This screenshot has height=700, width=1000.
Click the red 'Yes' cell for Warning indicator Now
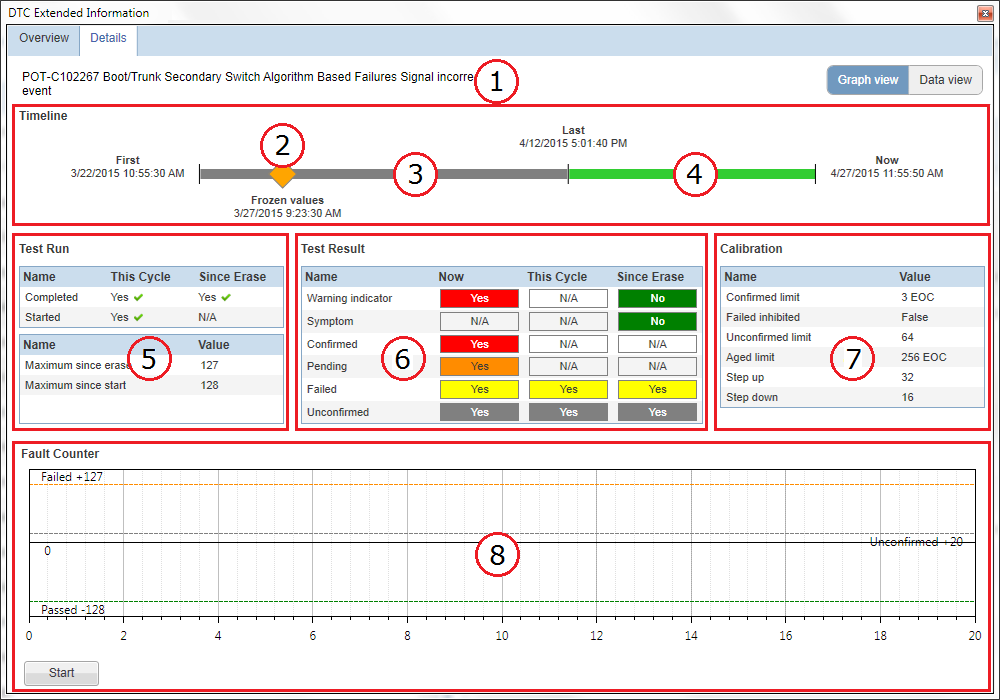click(479, 298)
